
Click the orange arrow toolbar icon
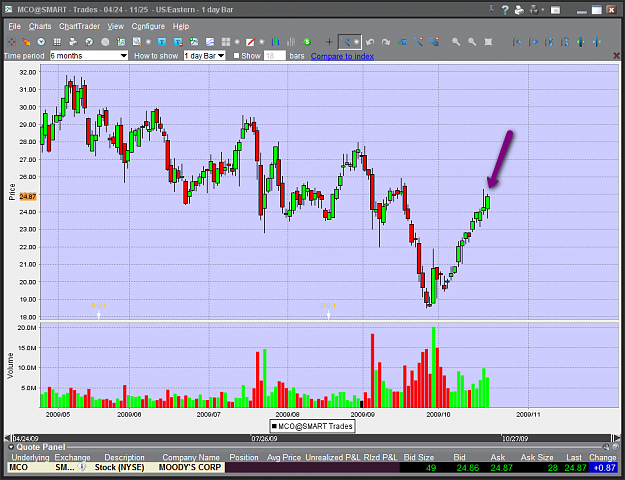pos(26,42)
